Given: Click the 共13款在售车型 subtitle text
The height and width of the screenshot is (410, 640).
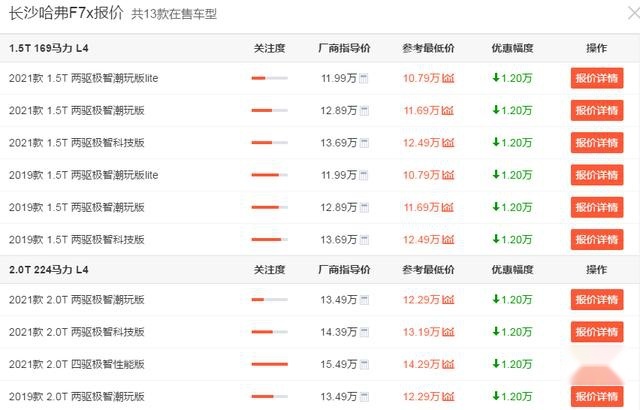Looking at the screenshot, I should coord(174,14).
